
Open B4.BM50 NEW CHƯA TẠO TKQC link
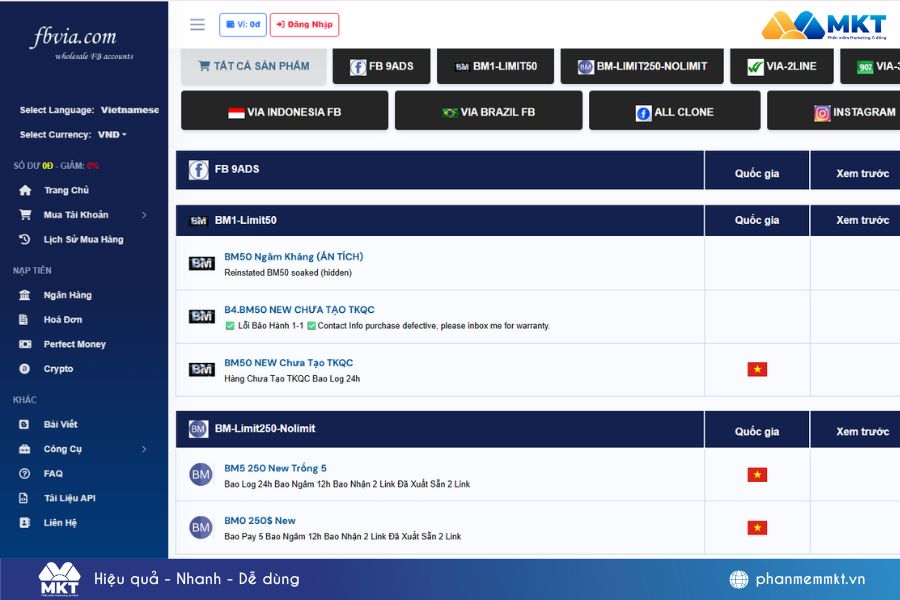[x=299, y=309]
